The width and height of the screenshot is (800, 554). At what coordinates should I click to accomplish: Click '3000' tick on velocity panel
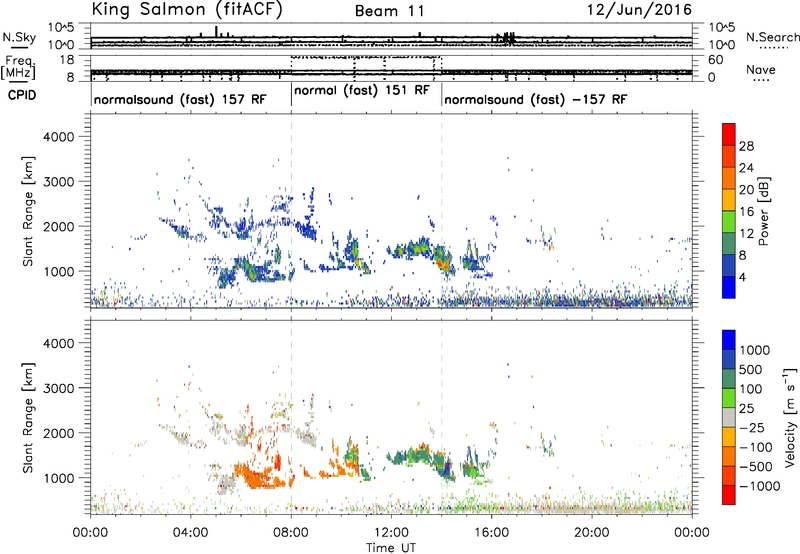59,388
